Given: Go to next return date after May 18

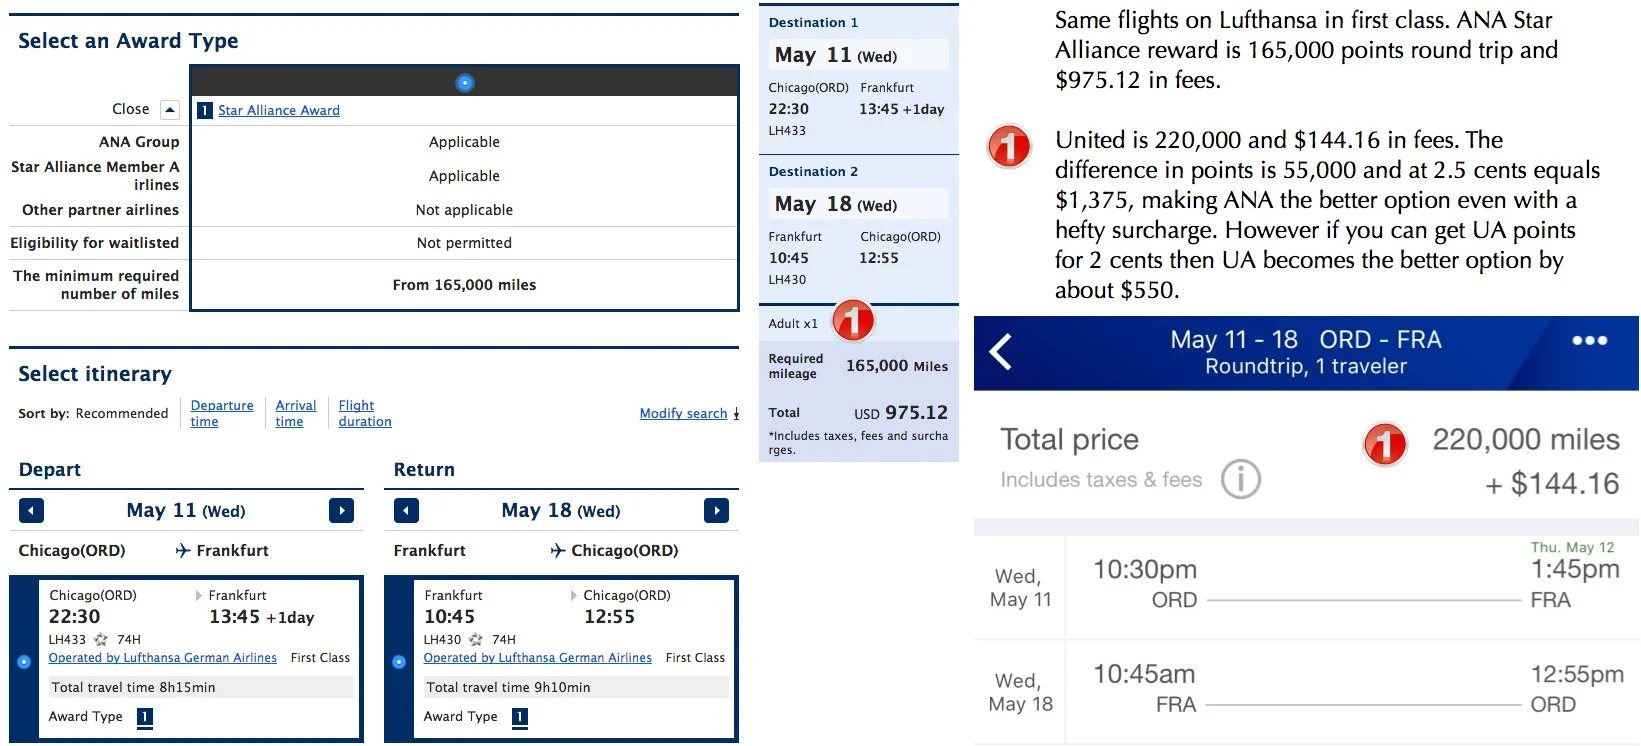Looking at the screenshot, I should [x=716, y=511].
